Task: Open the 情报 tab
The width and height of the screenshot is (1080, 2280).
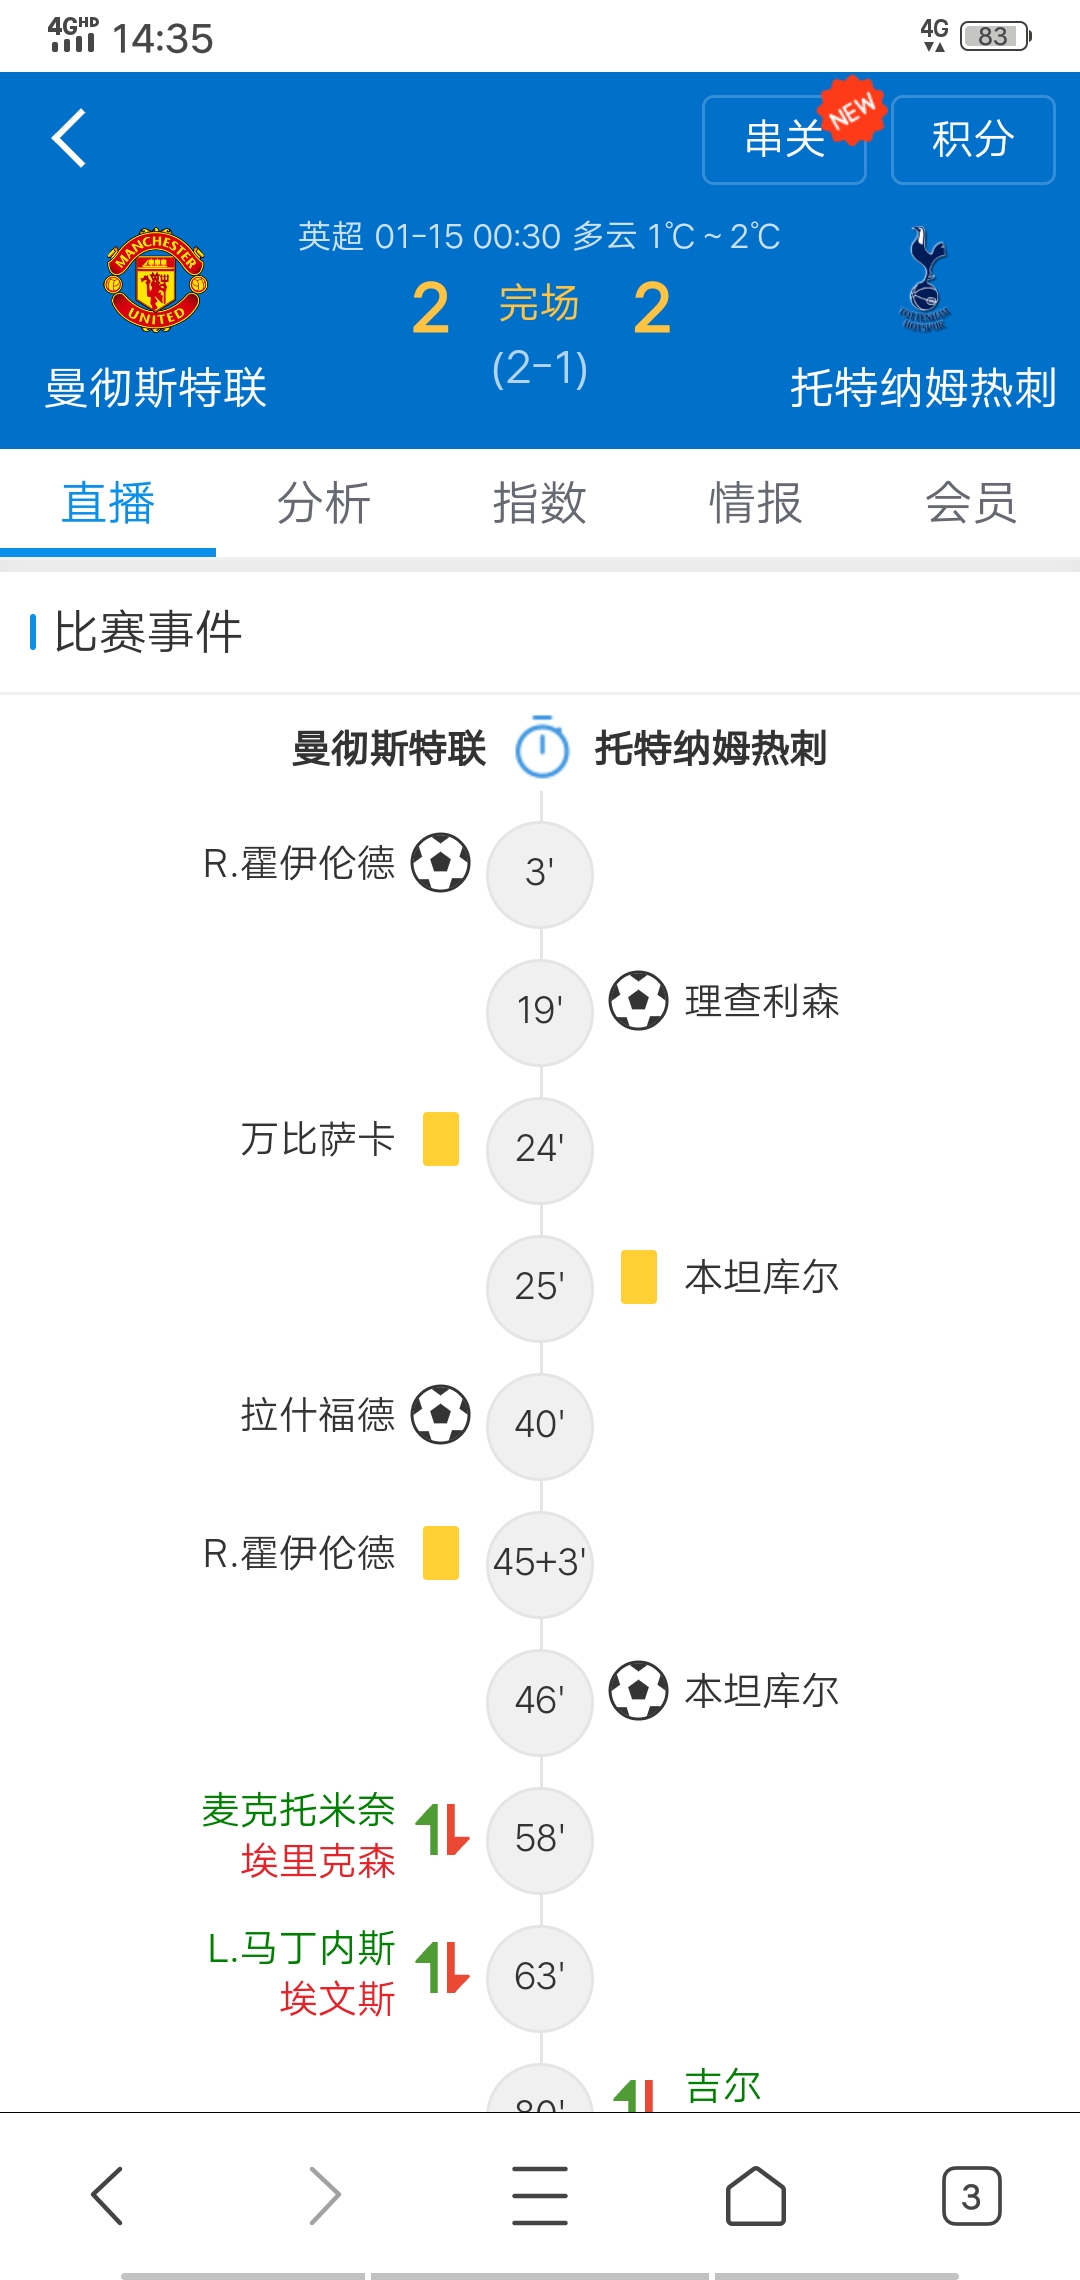Action: tap(756, 503)
